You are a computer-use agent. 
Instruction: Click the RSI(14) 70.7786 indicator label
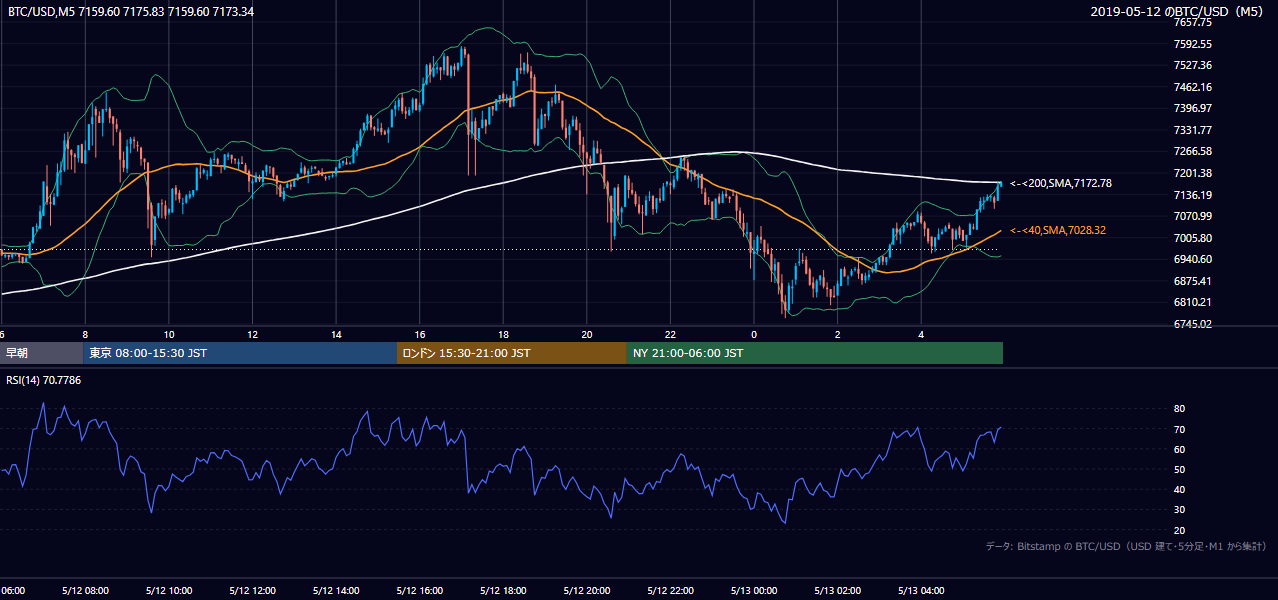point(44,380)
